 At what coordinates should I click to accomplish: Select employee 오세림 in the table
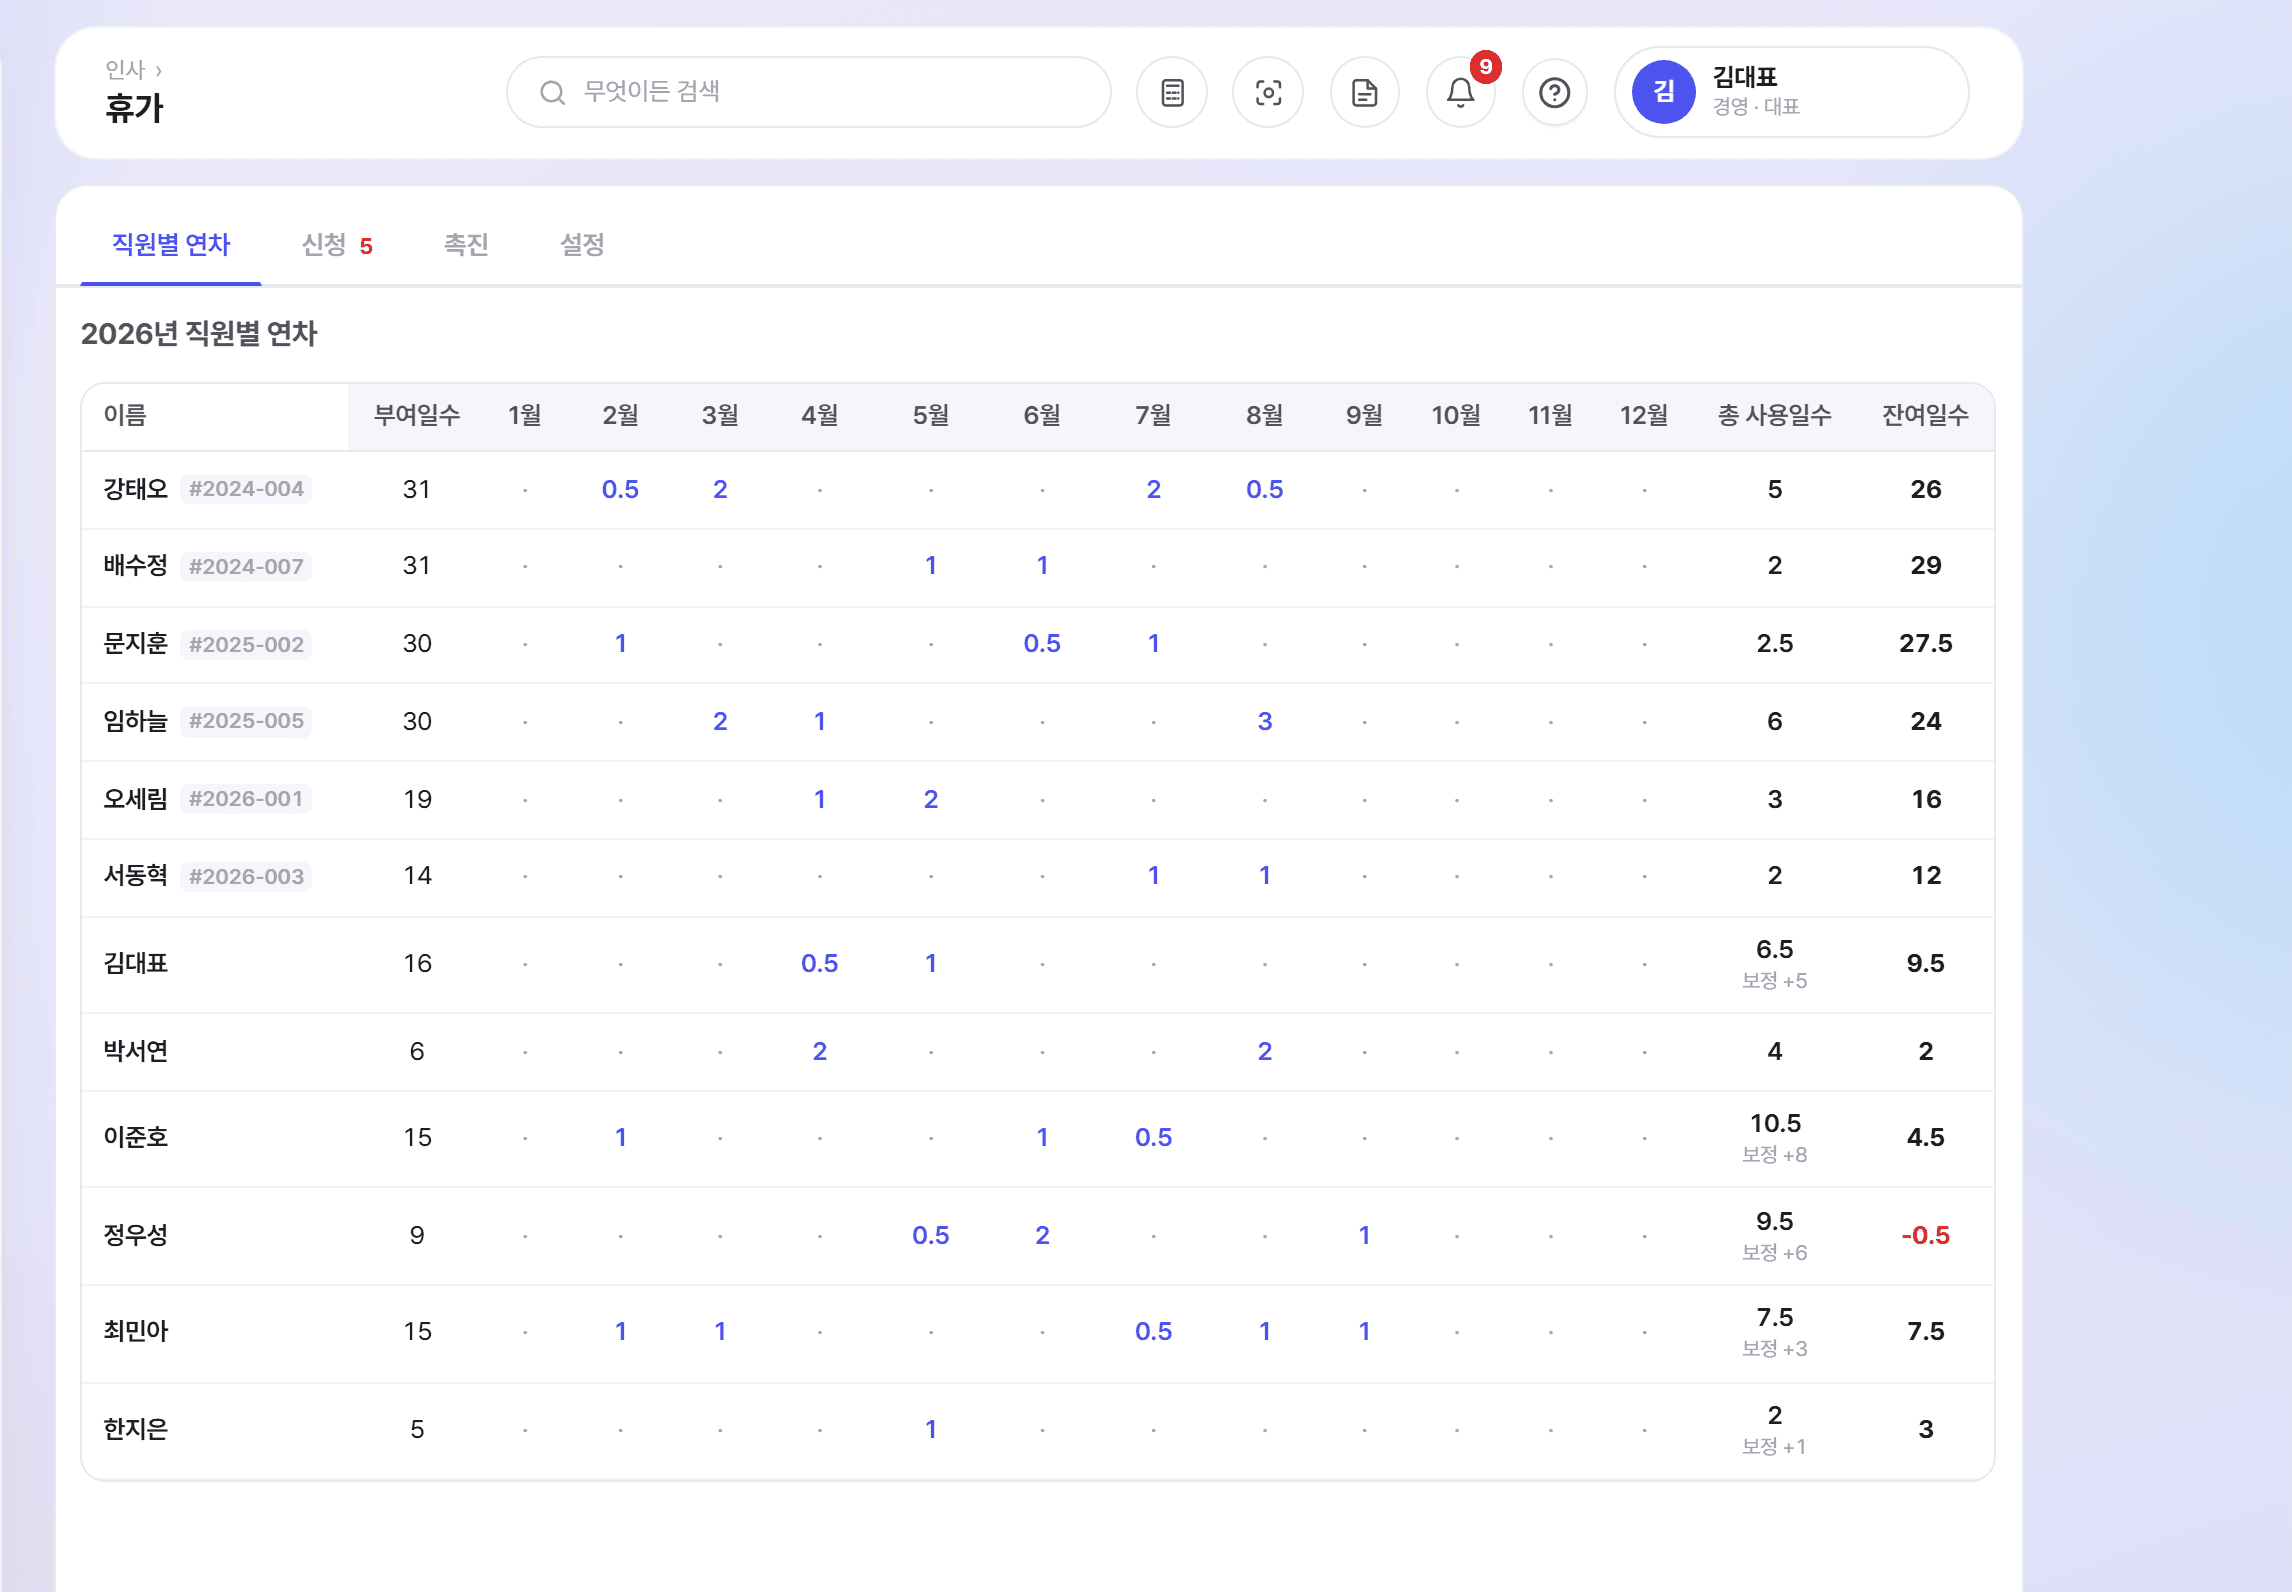[x=136, y=799]
